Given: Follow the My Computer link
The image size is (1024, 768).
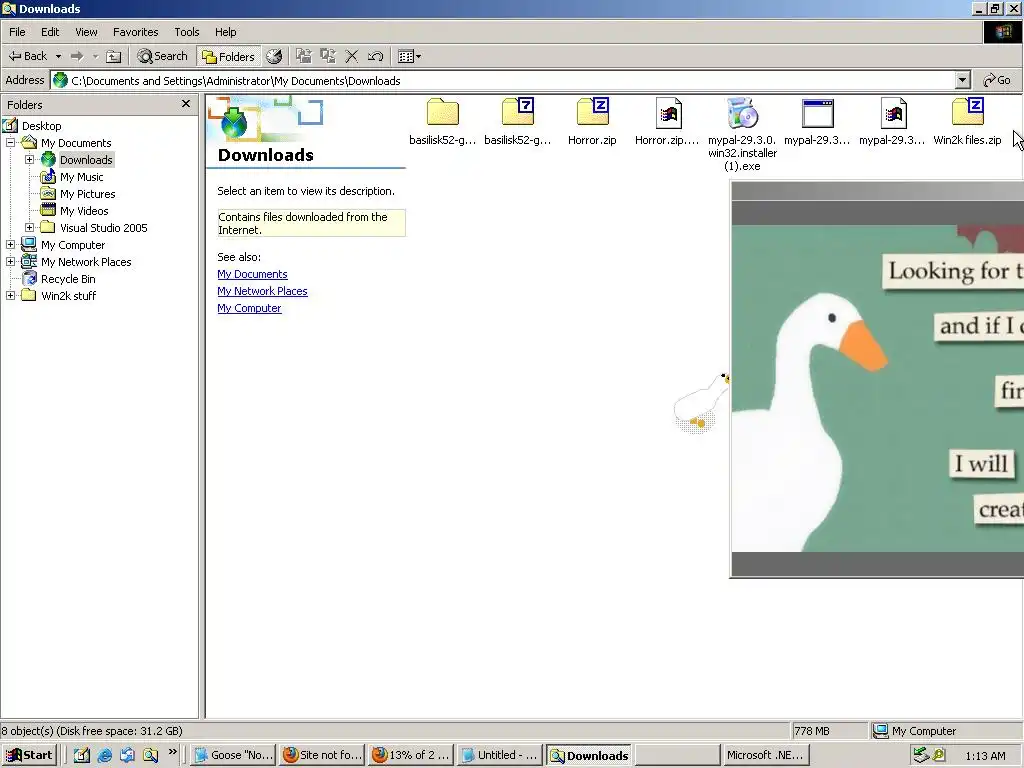Looking at the screenshot, I should click(x=249, y=308).
